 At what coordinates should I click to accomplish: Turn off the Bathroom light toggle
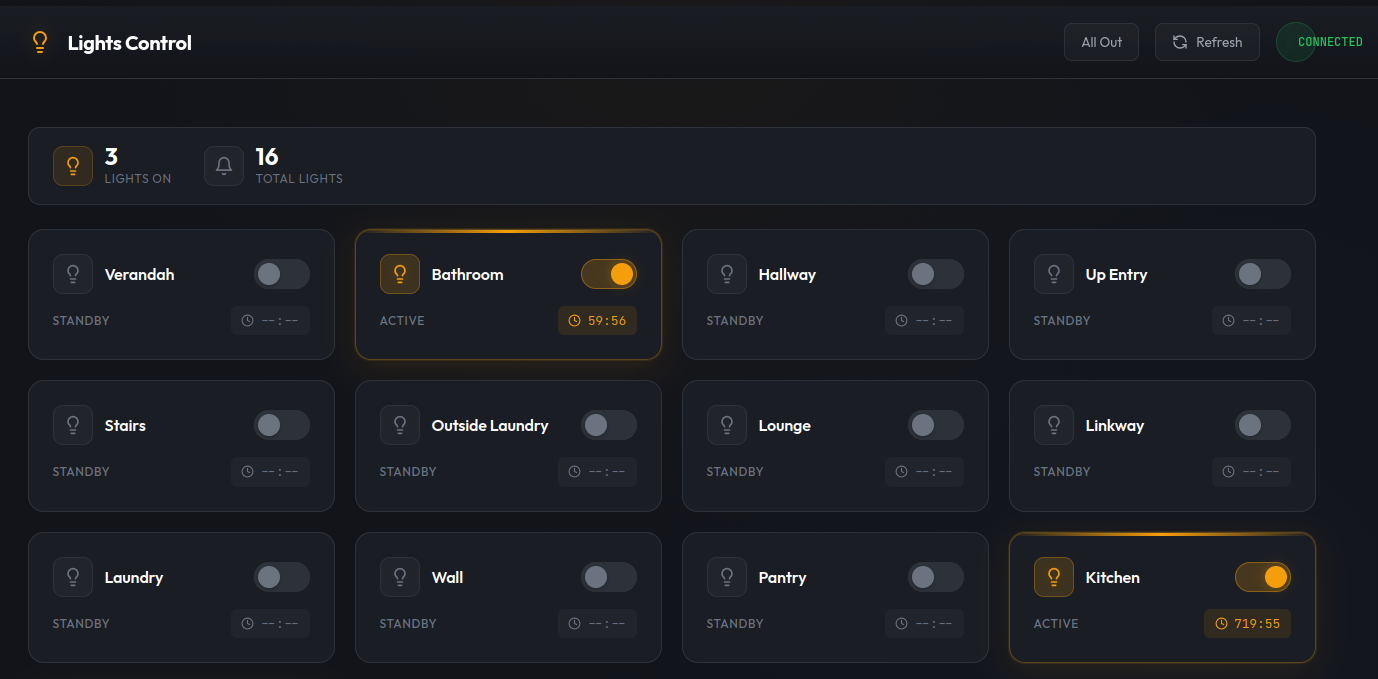[609, 274]
